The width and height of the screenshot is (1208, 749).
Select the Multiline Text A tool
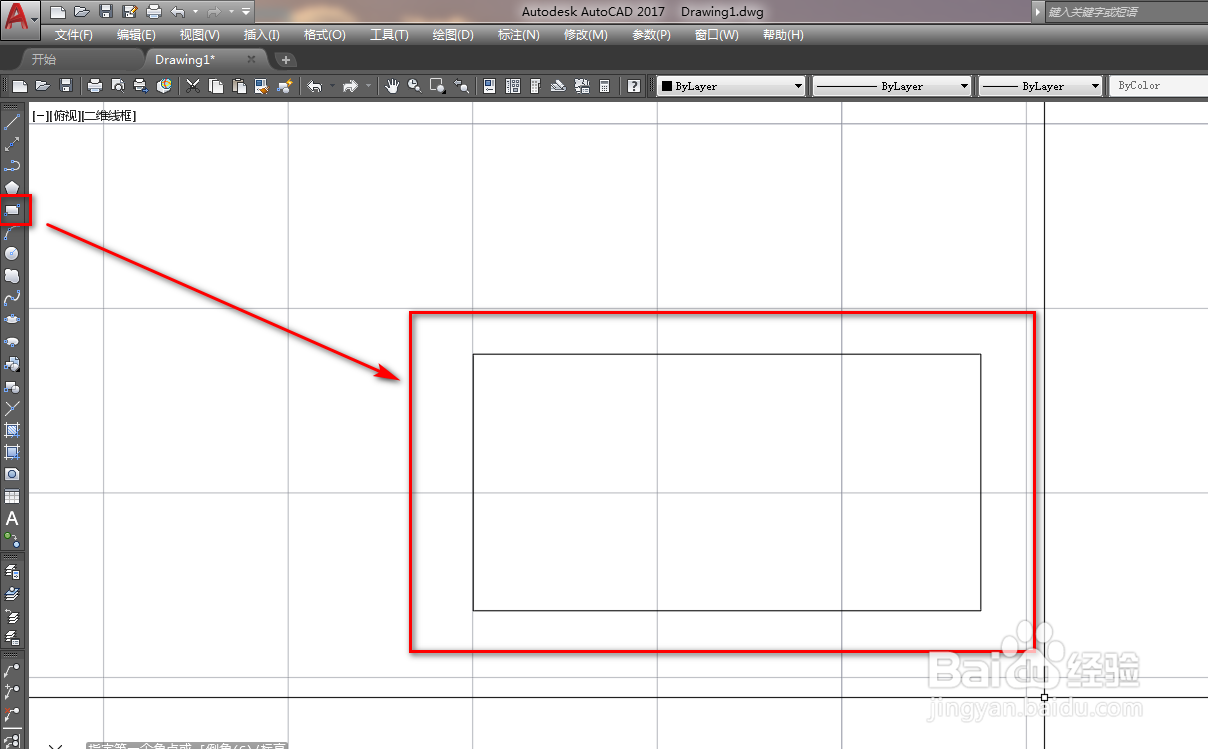pyautogui.click(x=12, y=519)
